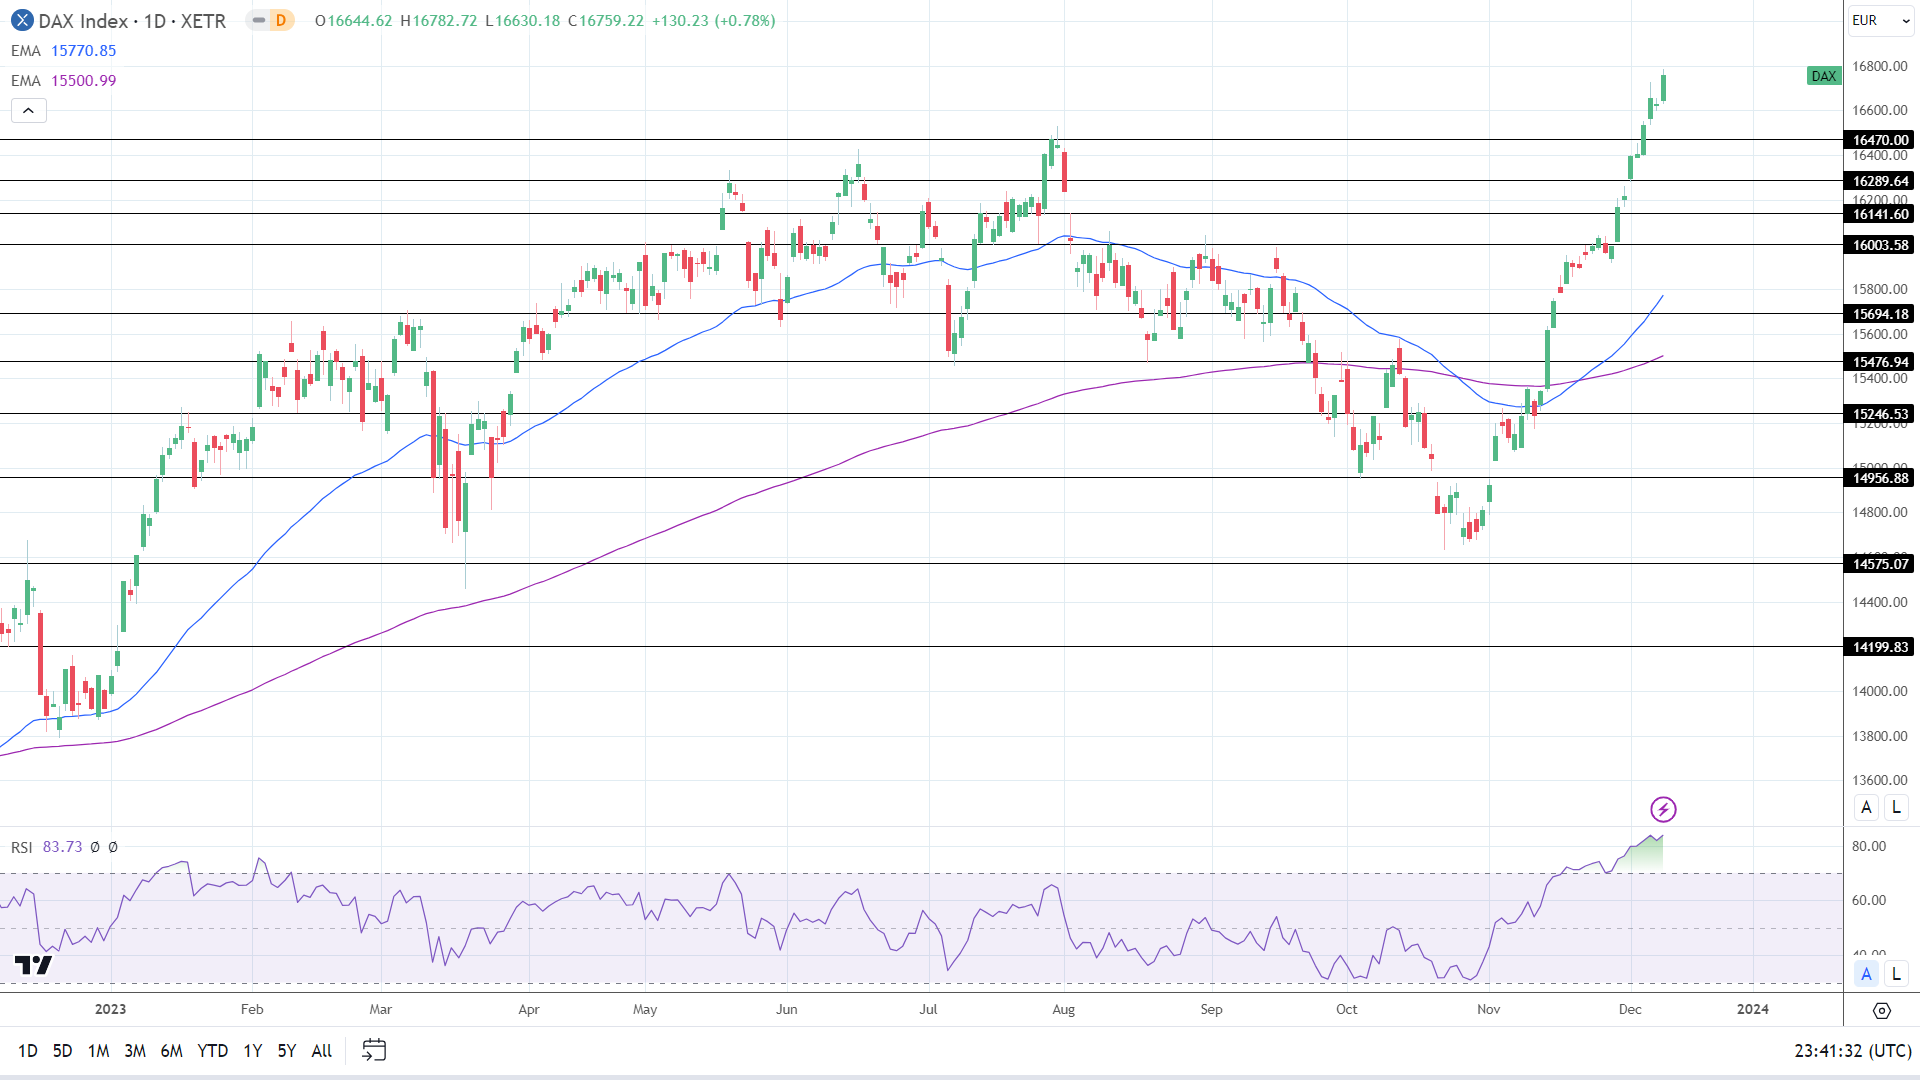Open the date range calendar picker
This screenshot has height=1080, width=1920.
click(374, 1050)
